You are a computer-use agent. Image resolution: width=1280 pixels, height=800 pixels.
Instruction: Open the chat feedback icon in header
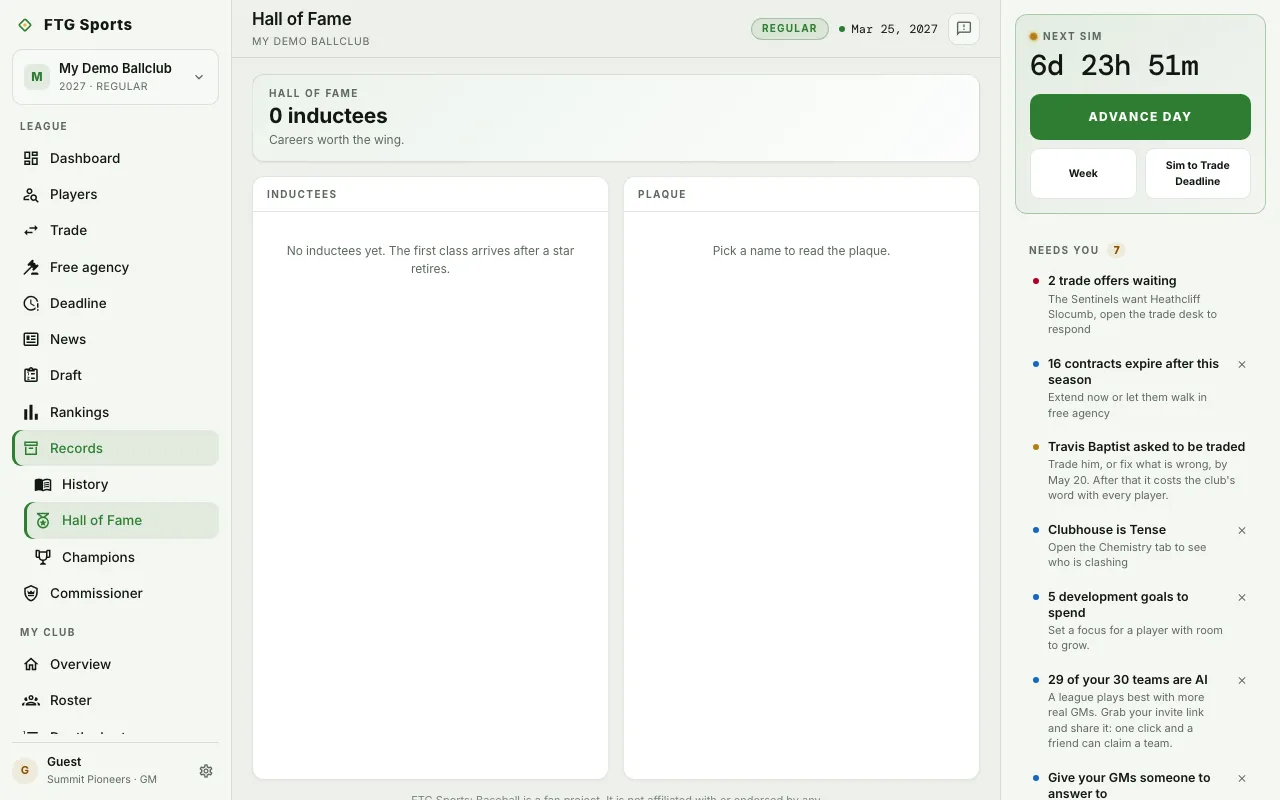pos(964,29)
